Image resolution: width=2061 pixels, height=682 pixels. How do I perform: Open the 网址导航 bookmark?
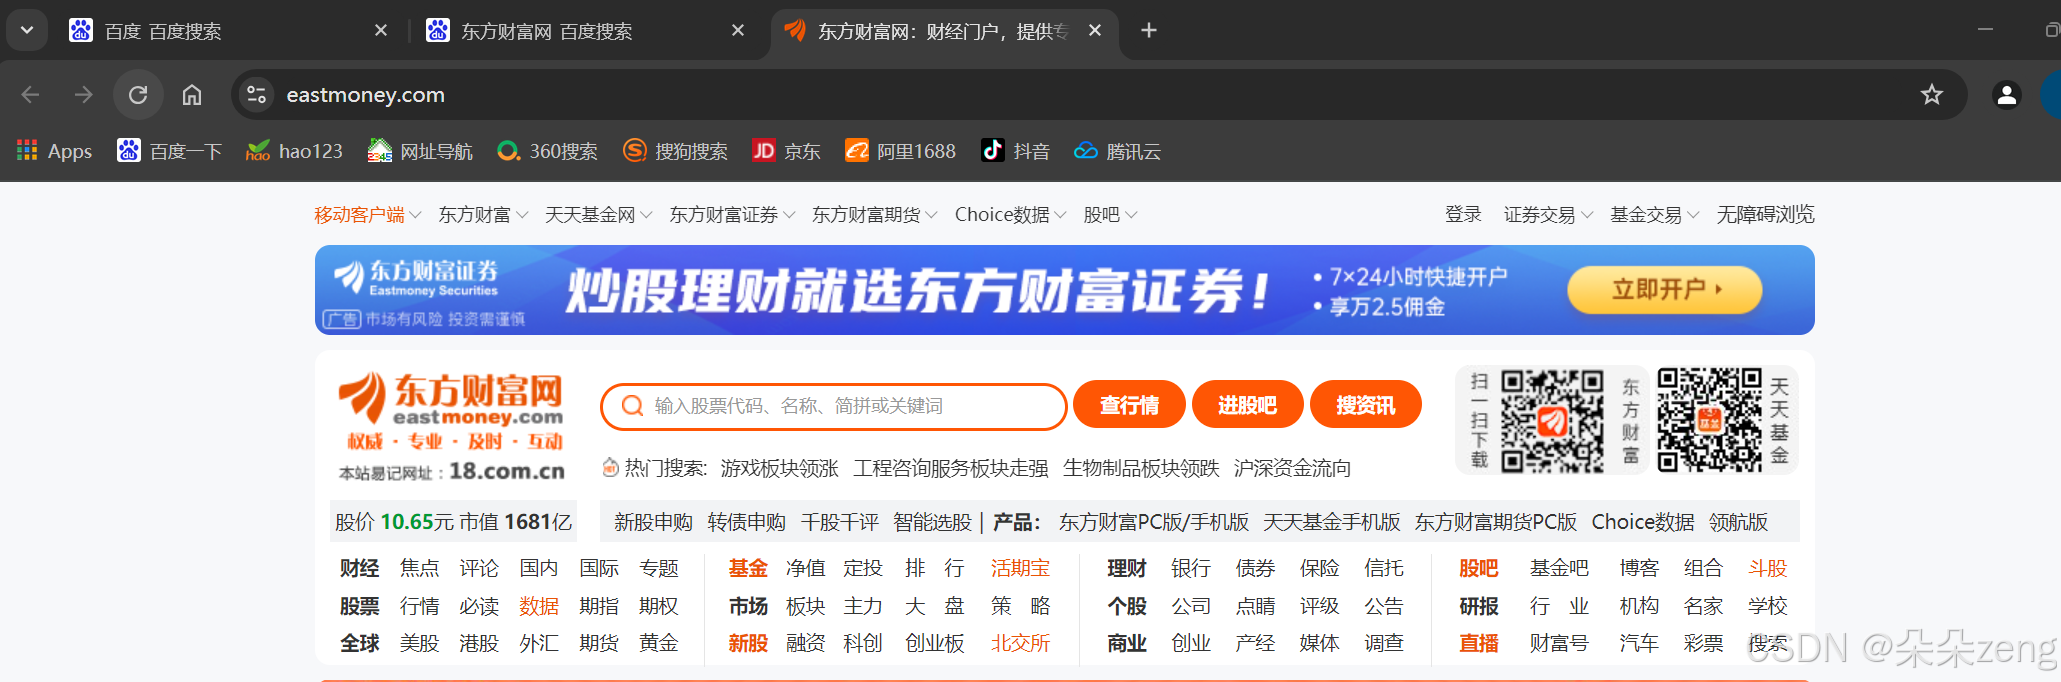pyautogui.click(x=419, y=151)
